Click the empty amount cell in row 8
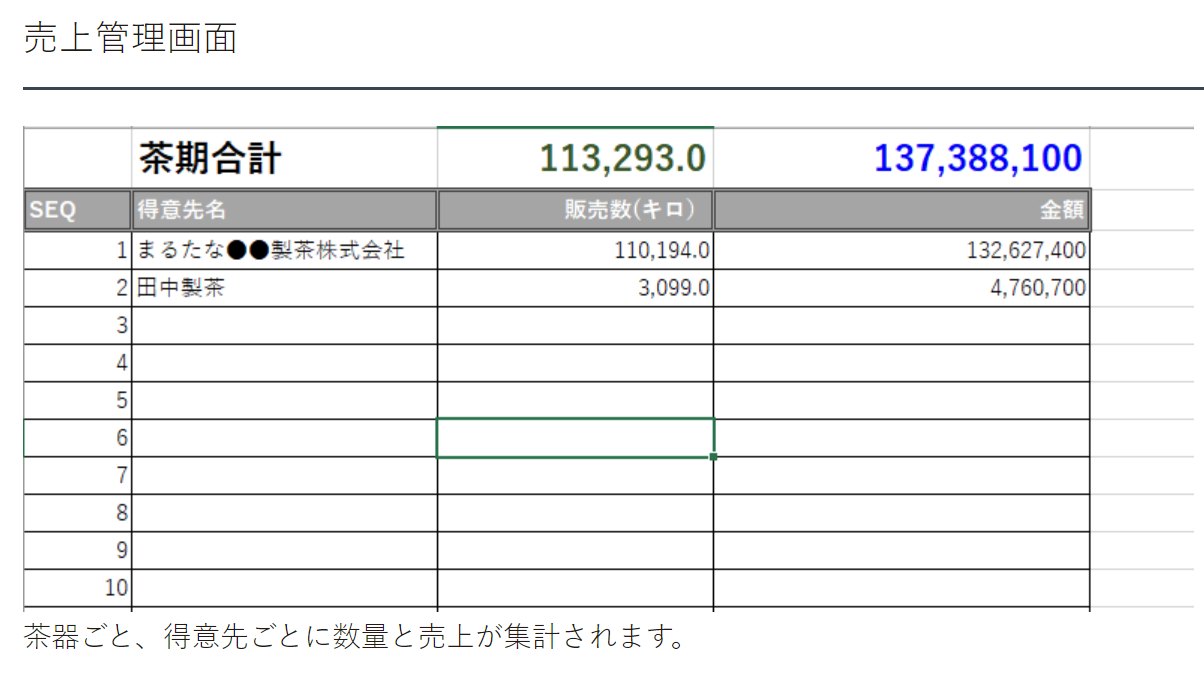This screenshot has height=684, width=1204. pyautogui.click(x=901, y=513)
